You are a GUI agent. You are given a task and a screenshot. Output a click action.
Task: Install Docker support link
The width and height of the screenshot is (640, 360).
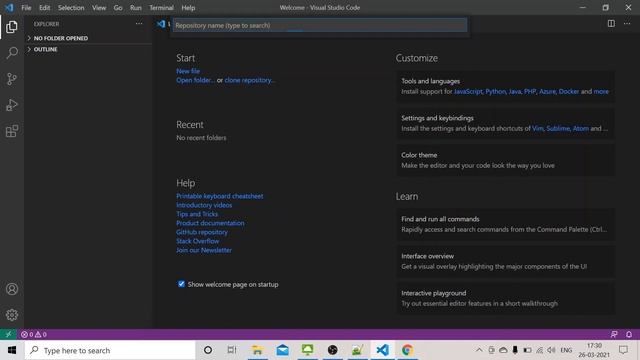pos(569,91)
